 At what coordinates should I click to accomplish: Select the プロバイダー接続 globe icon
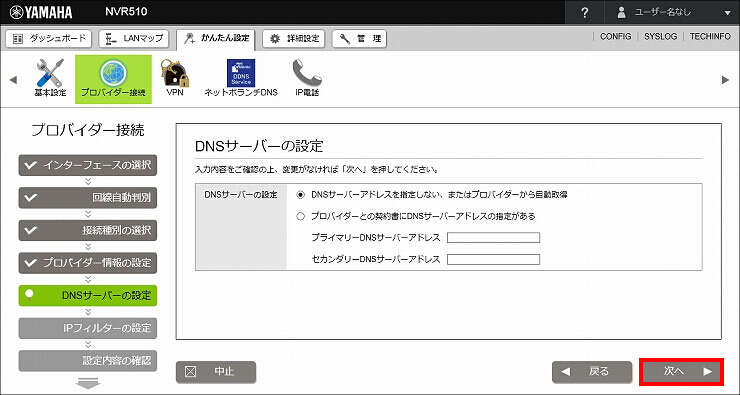click(x=113, y=79)
